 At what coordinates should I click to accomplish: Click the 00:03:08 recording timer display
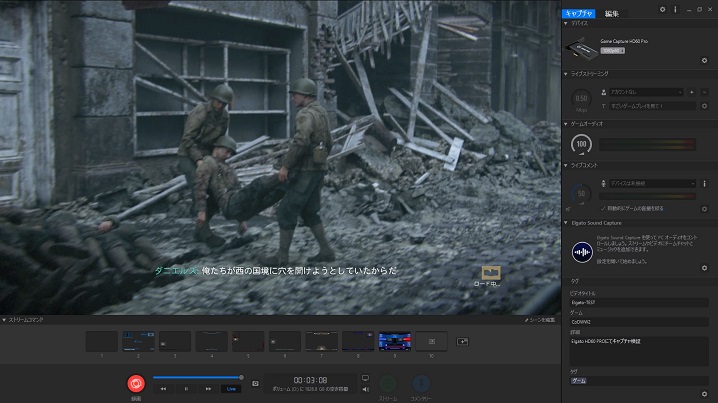(x=310, y=380)
